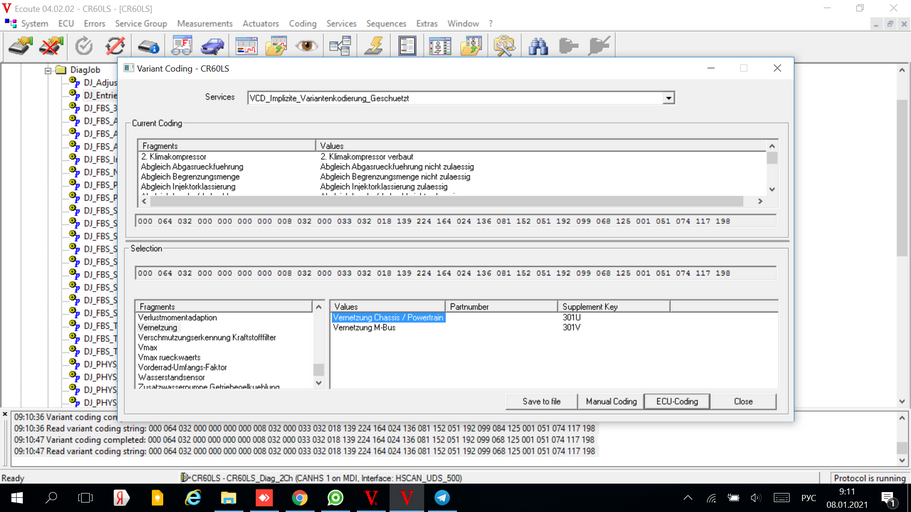The width and height of the screenshot is (911, 512).
Task: Click the Selection Fragments list scroll-down arrow
Action: [x=318, y=383]
